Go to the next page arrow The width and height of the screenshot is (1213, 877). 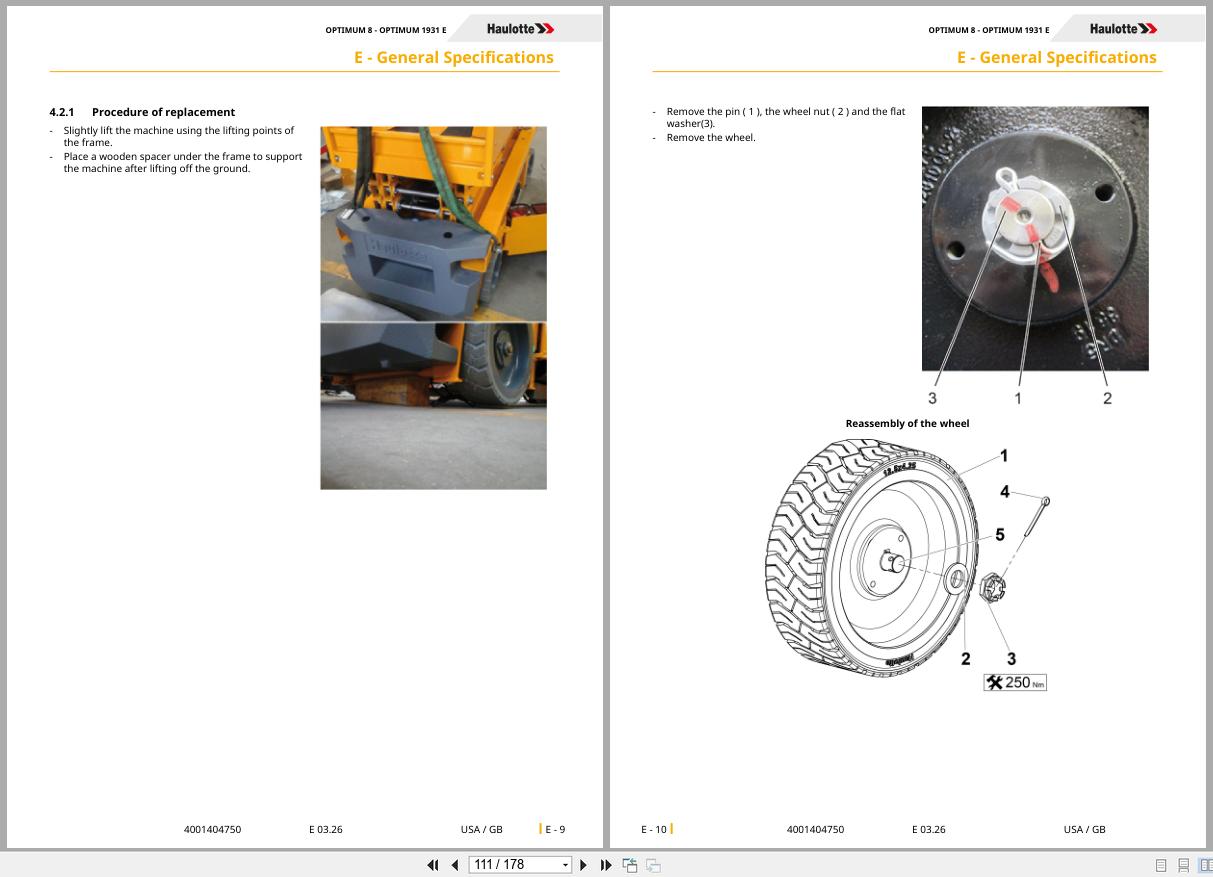click(584, 865)
